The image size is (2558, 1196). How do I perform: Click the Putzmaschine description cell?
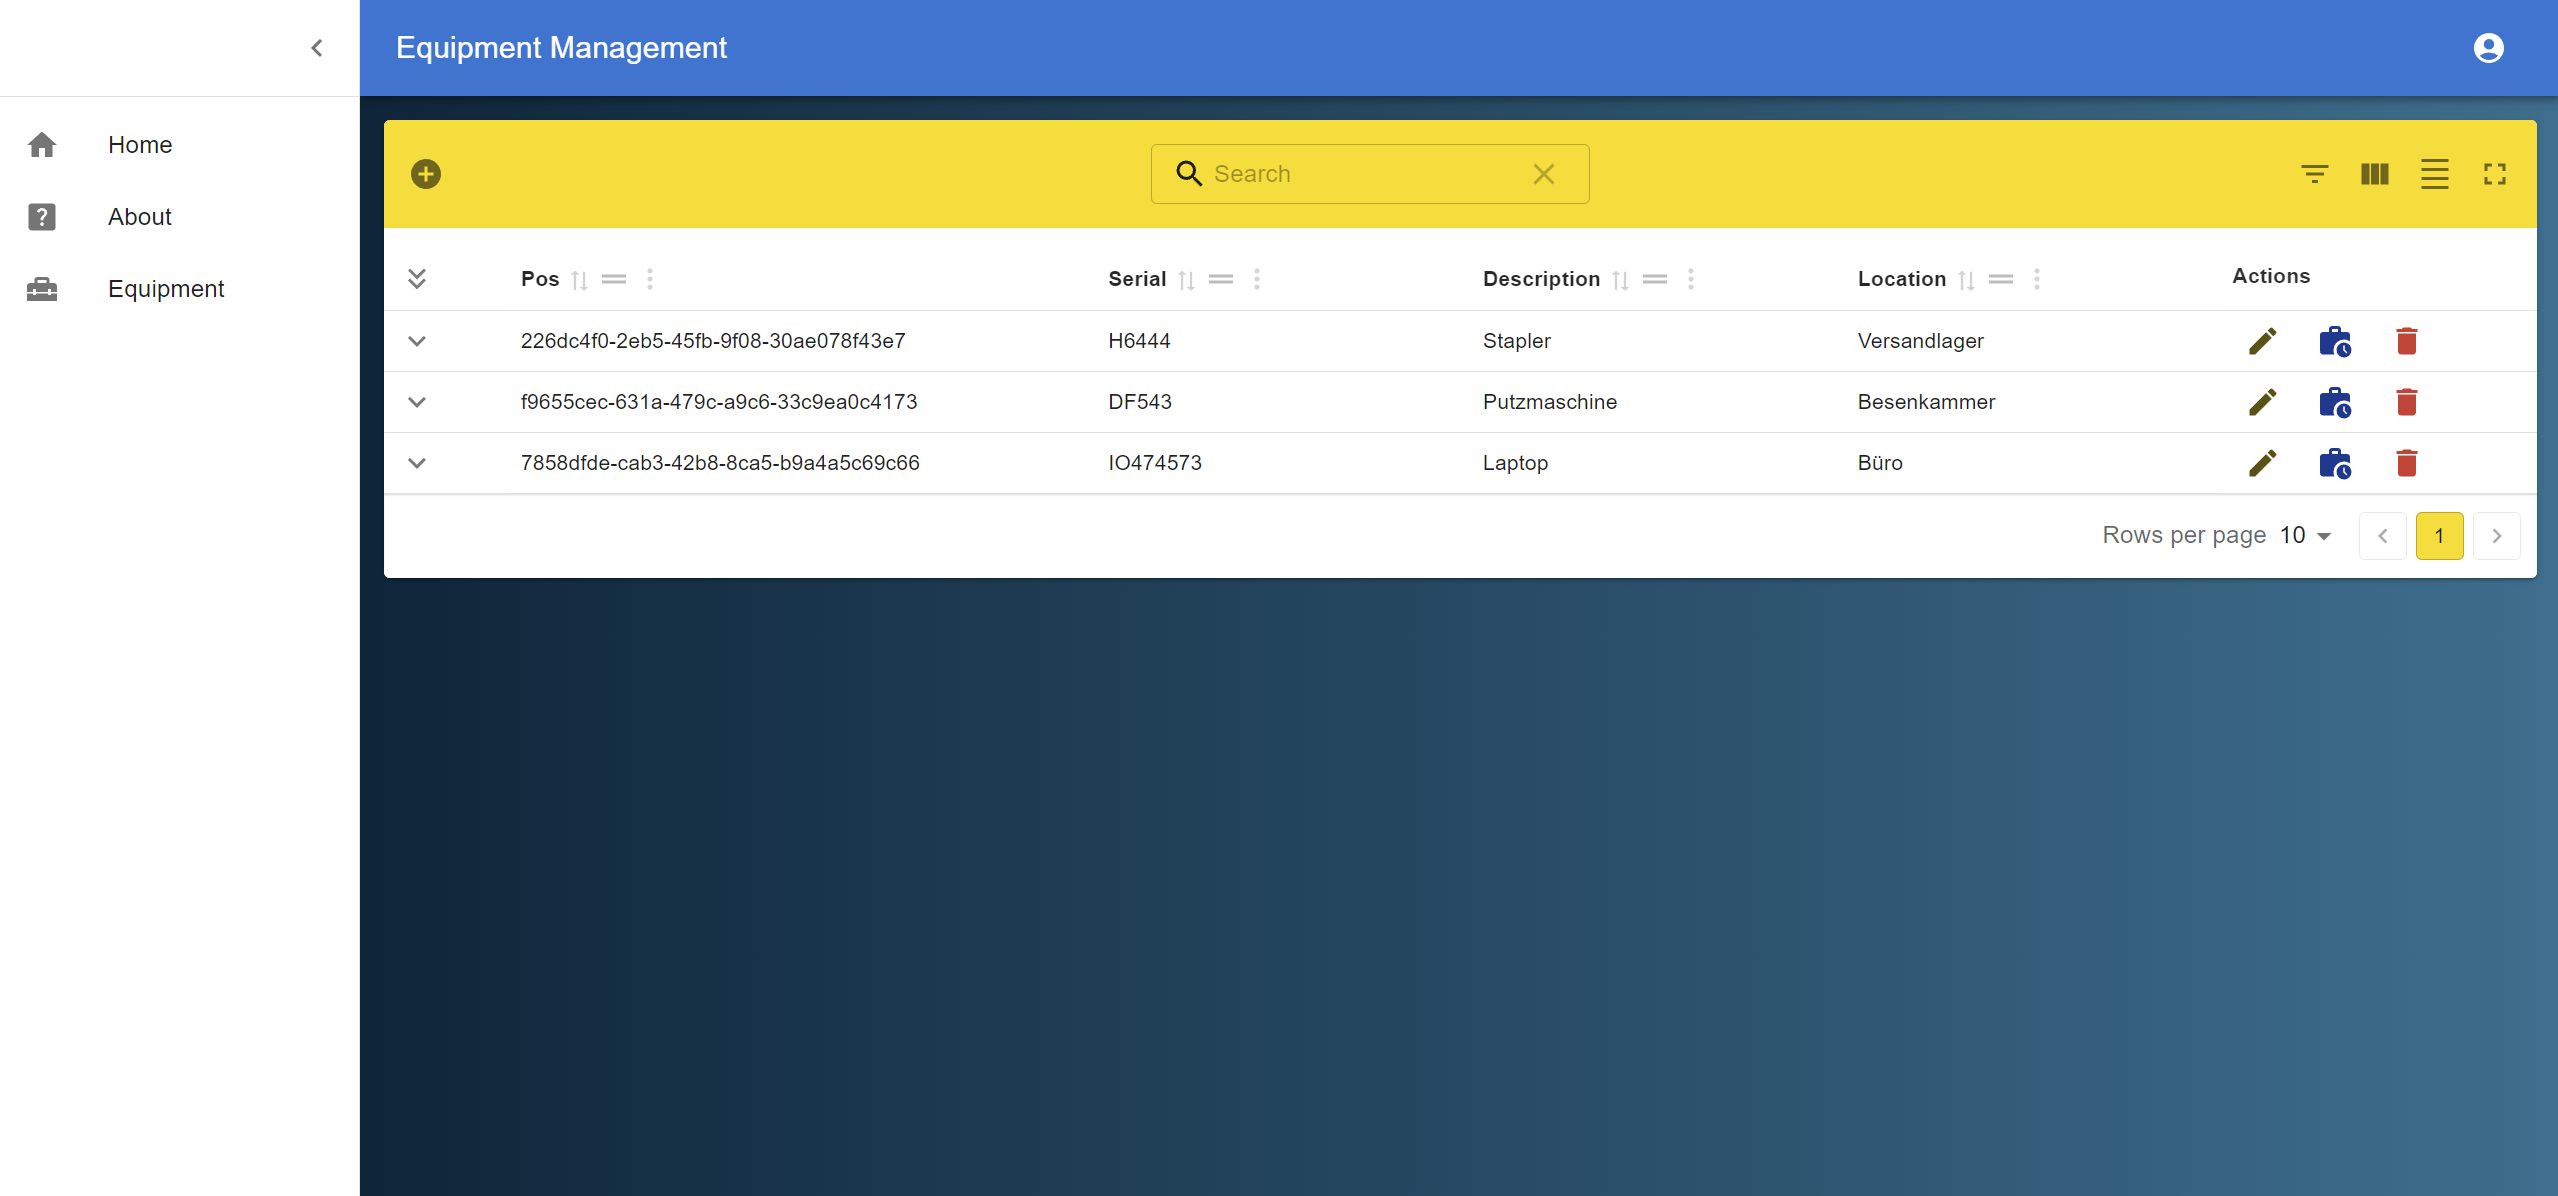pos(1549,402)
